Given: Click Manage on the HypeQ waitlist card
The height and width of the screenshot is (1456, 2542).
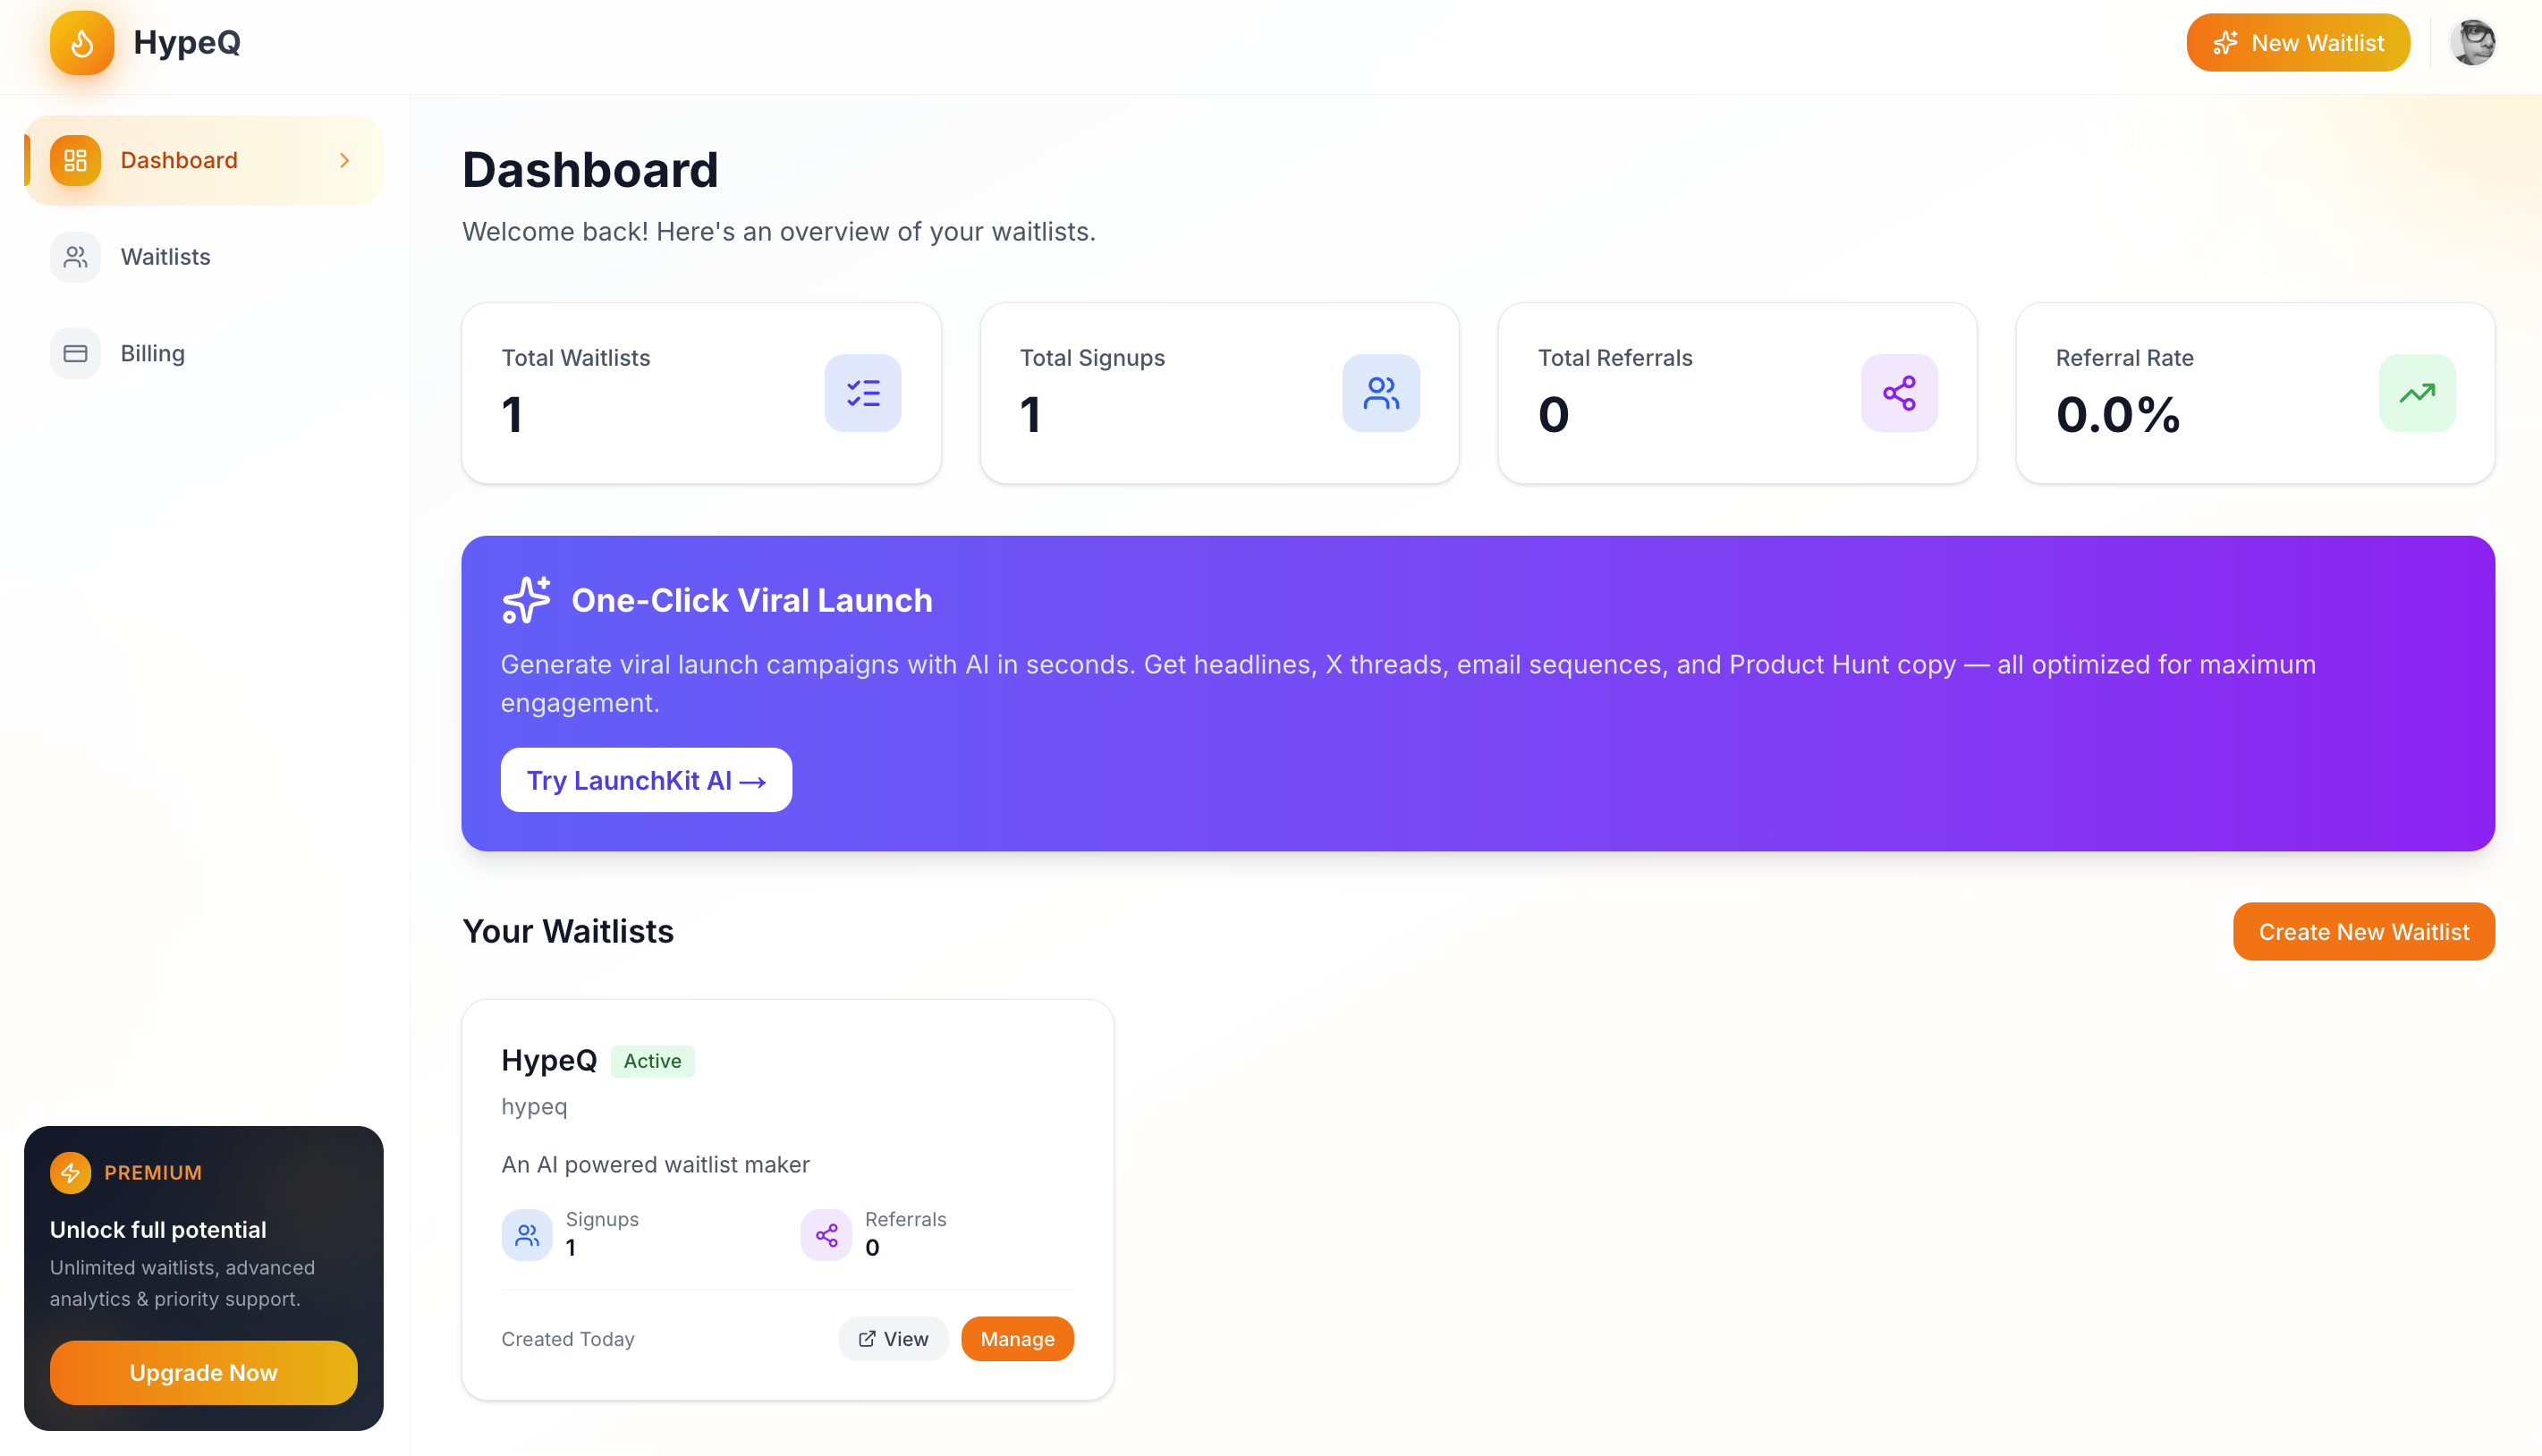Looking at the screenshot, I should (x=1017, y=1338).
